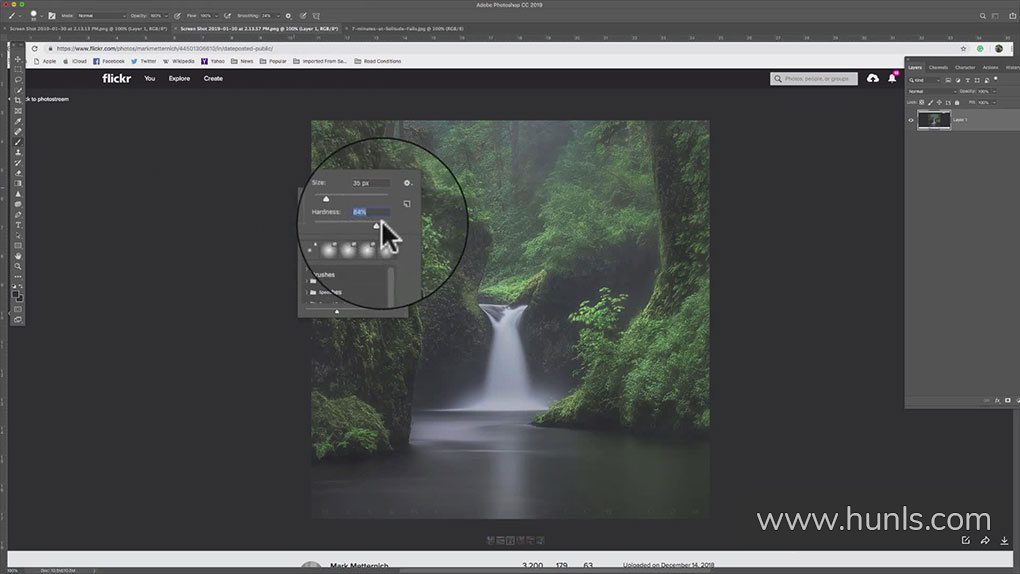Open the brush Mode dropdown set to Normal
This screenshot has width=1020, height=574.
tap(101, 16)
